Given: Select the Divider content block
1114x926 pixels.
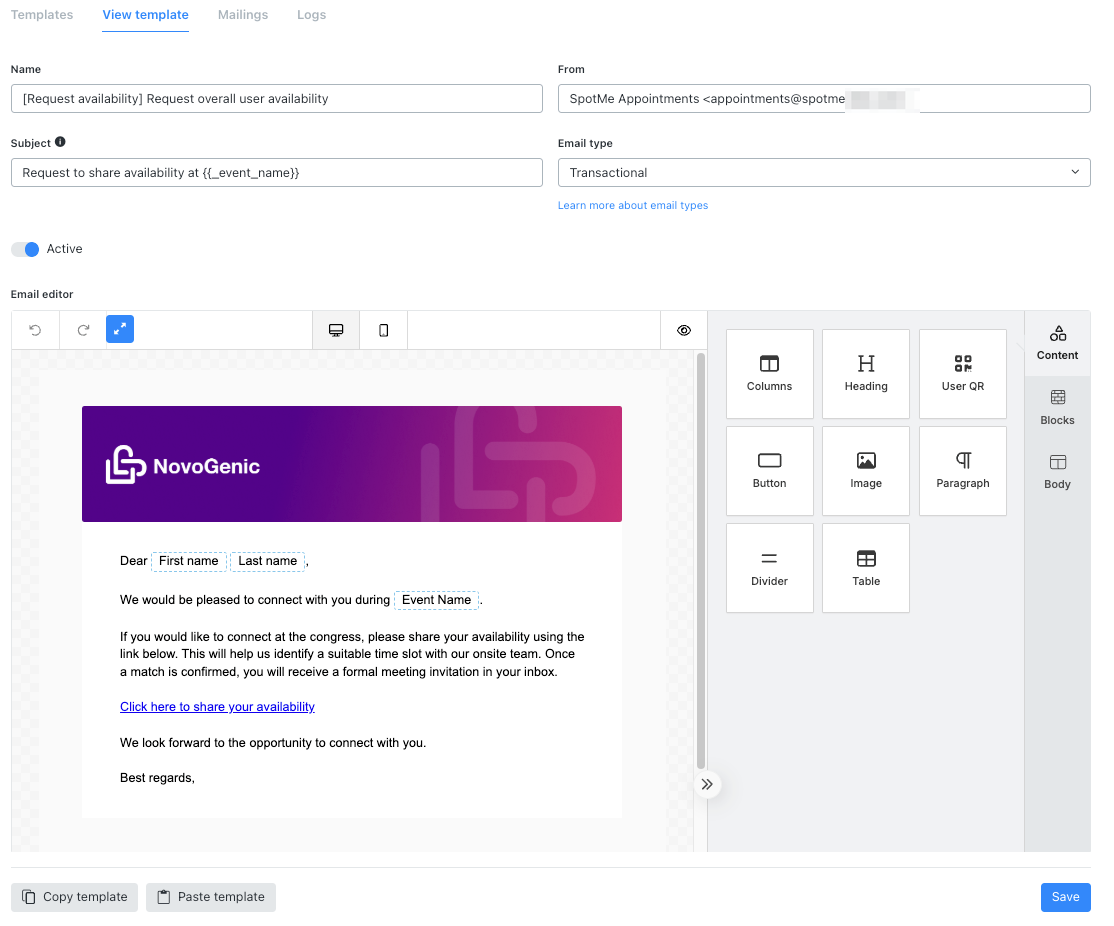Looking at the screenshot, I should coord(769,569).
